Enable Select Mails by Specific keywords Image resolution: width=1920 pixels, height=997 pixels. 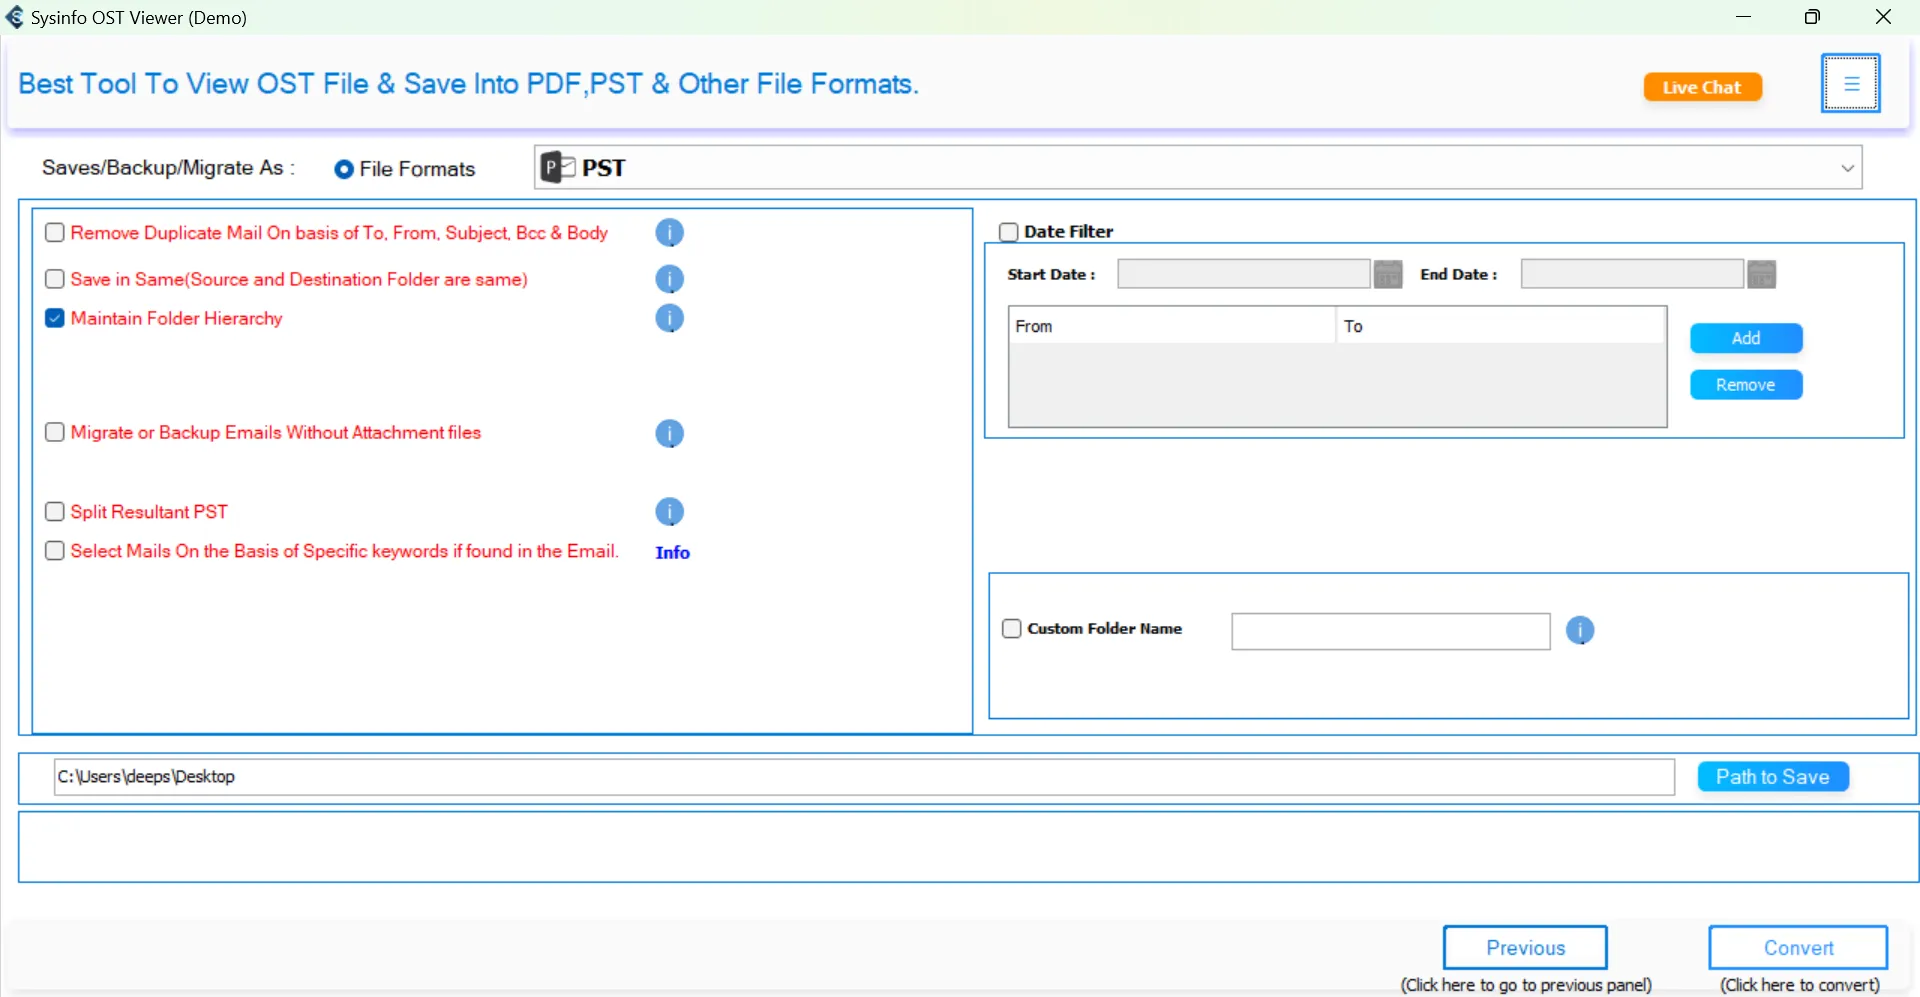55,551
